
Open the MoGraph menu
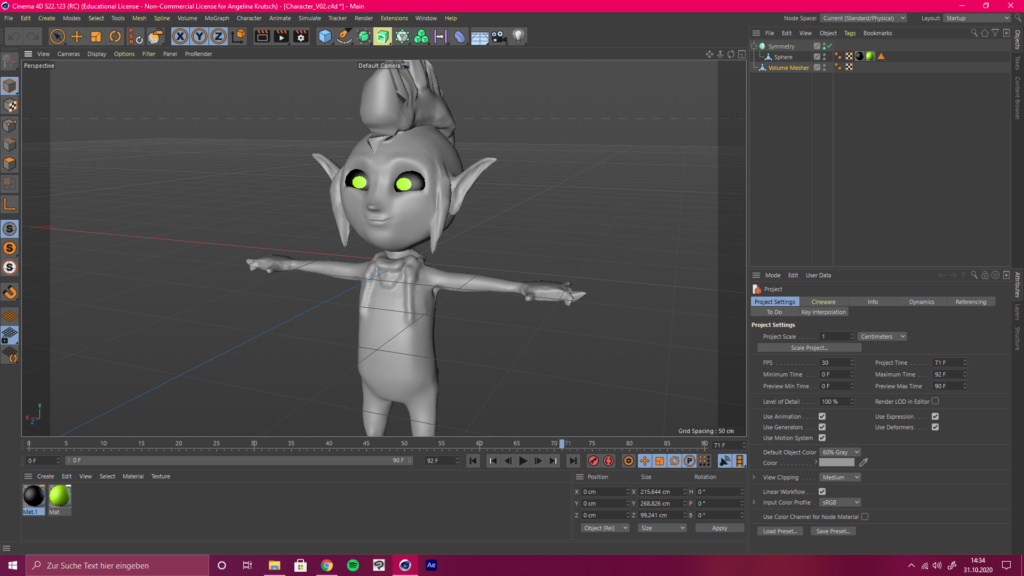click(x=216, y=18)
